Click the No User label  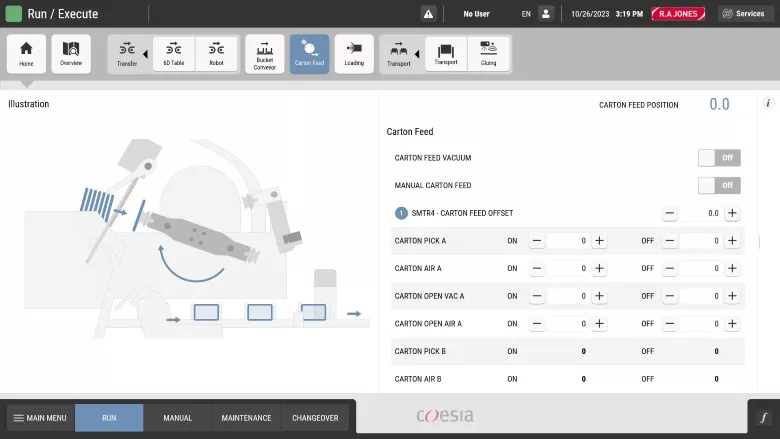(x=476, y=14)
